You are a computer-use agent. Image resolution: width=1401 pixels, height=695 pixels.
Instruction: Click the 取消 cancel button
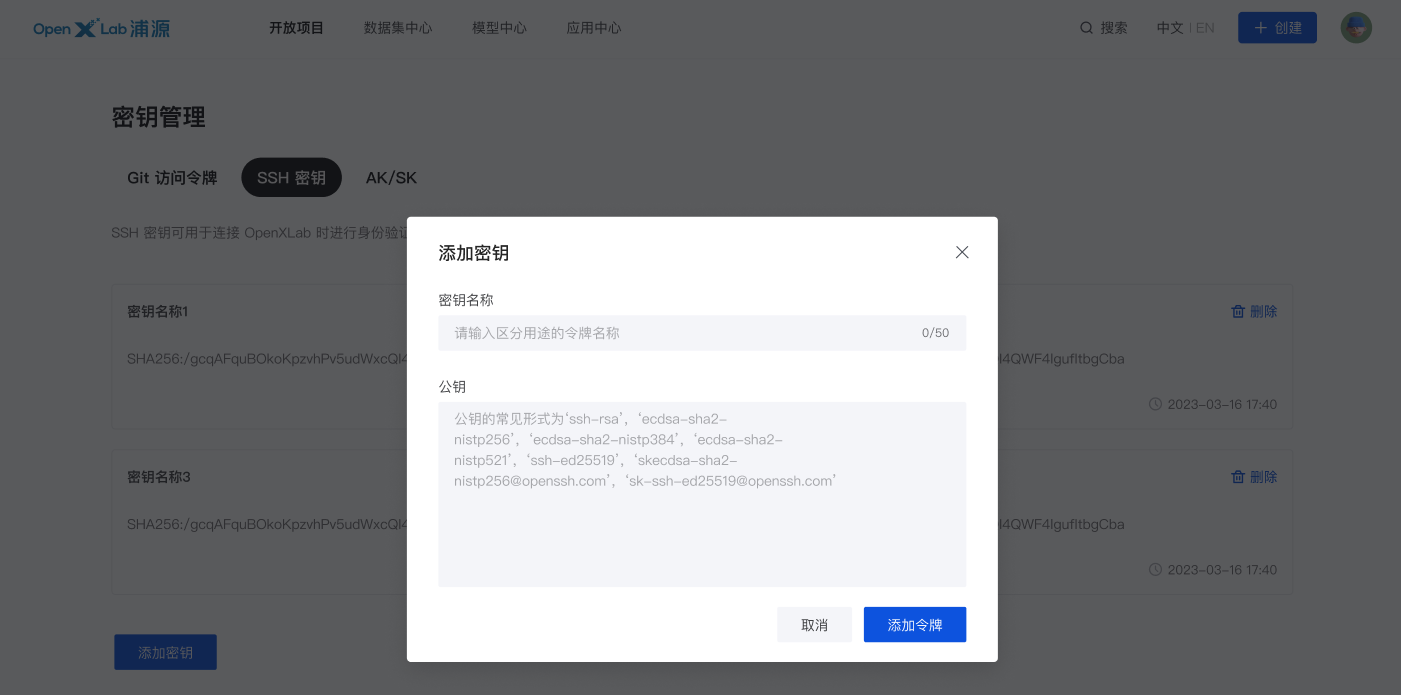point(814,624)
